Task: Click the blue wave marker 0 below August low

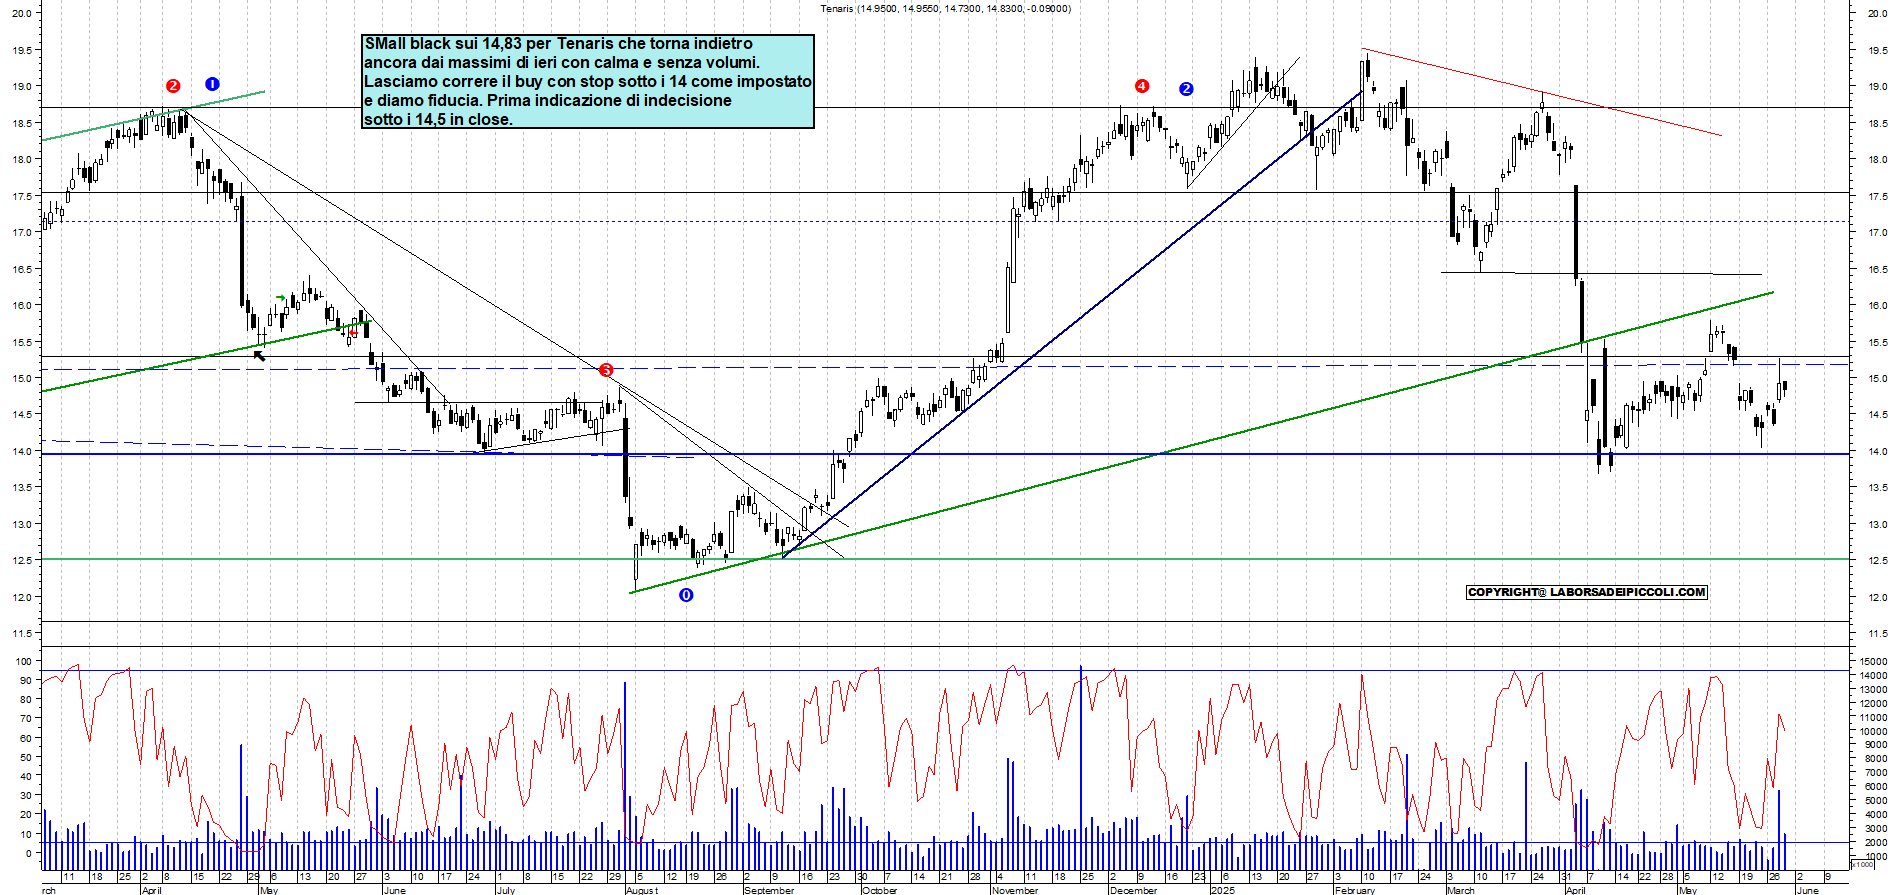Action: [x=686, y=595]
